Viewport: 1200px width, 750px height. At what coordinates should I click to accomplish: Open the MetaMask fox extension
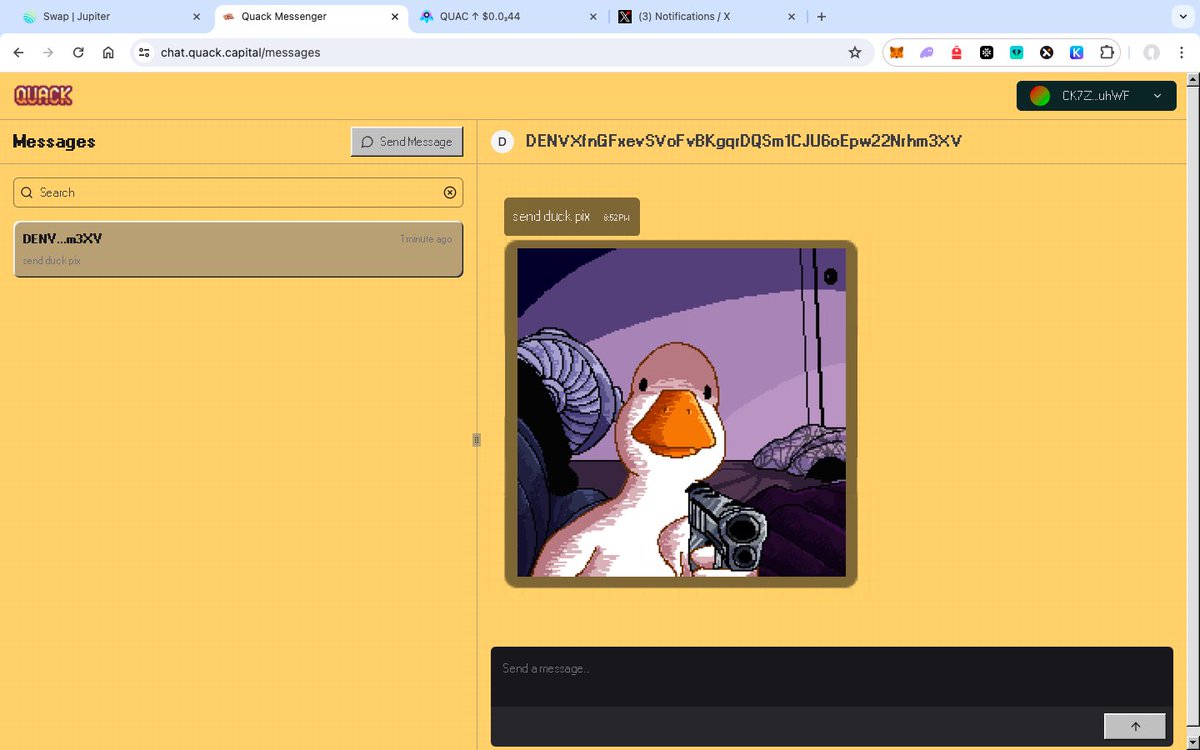point(896,52)
